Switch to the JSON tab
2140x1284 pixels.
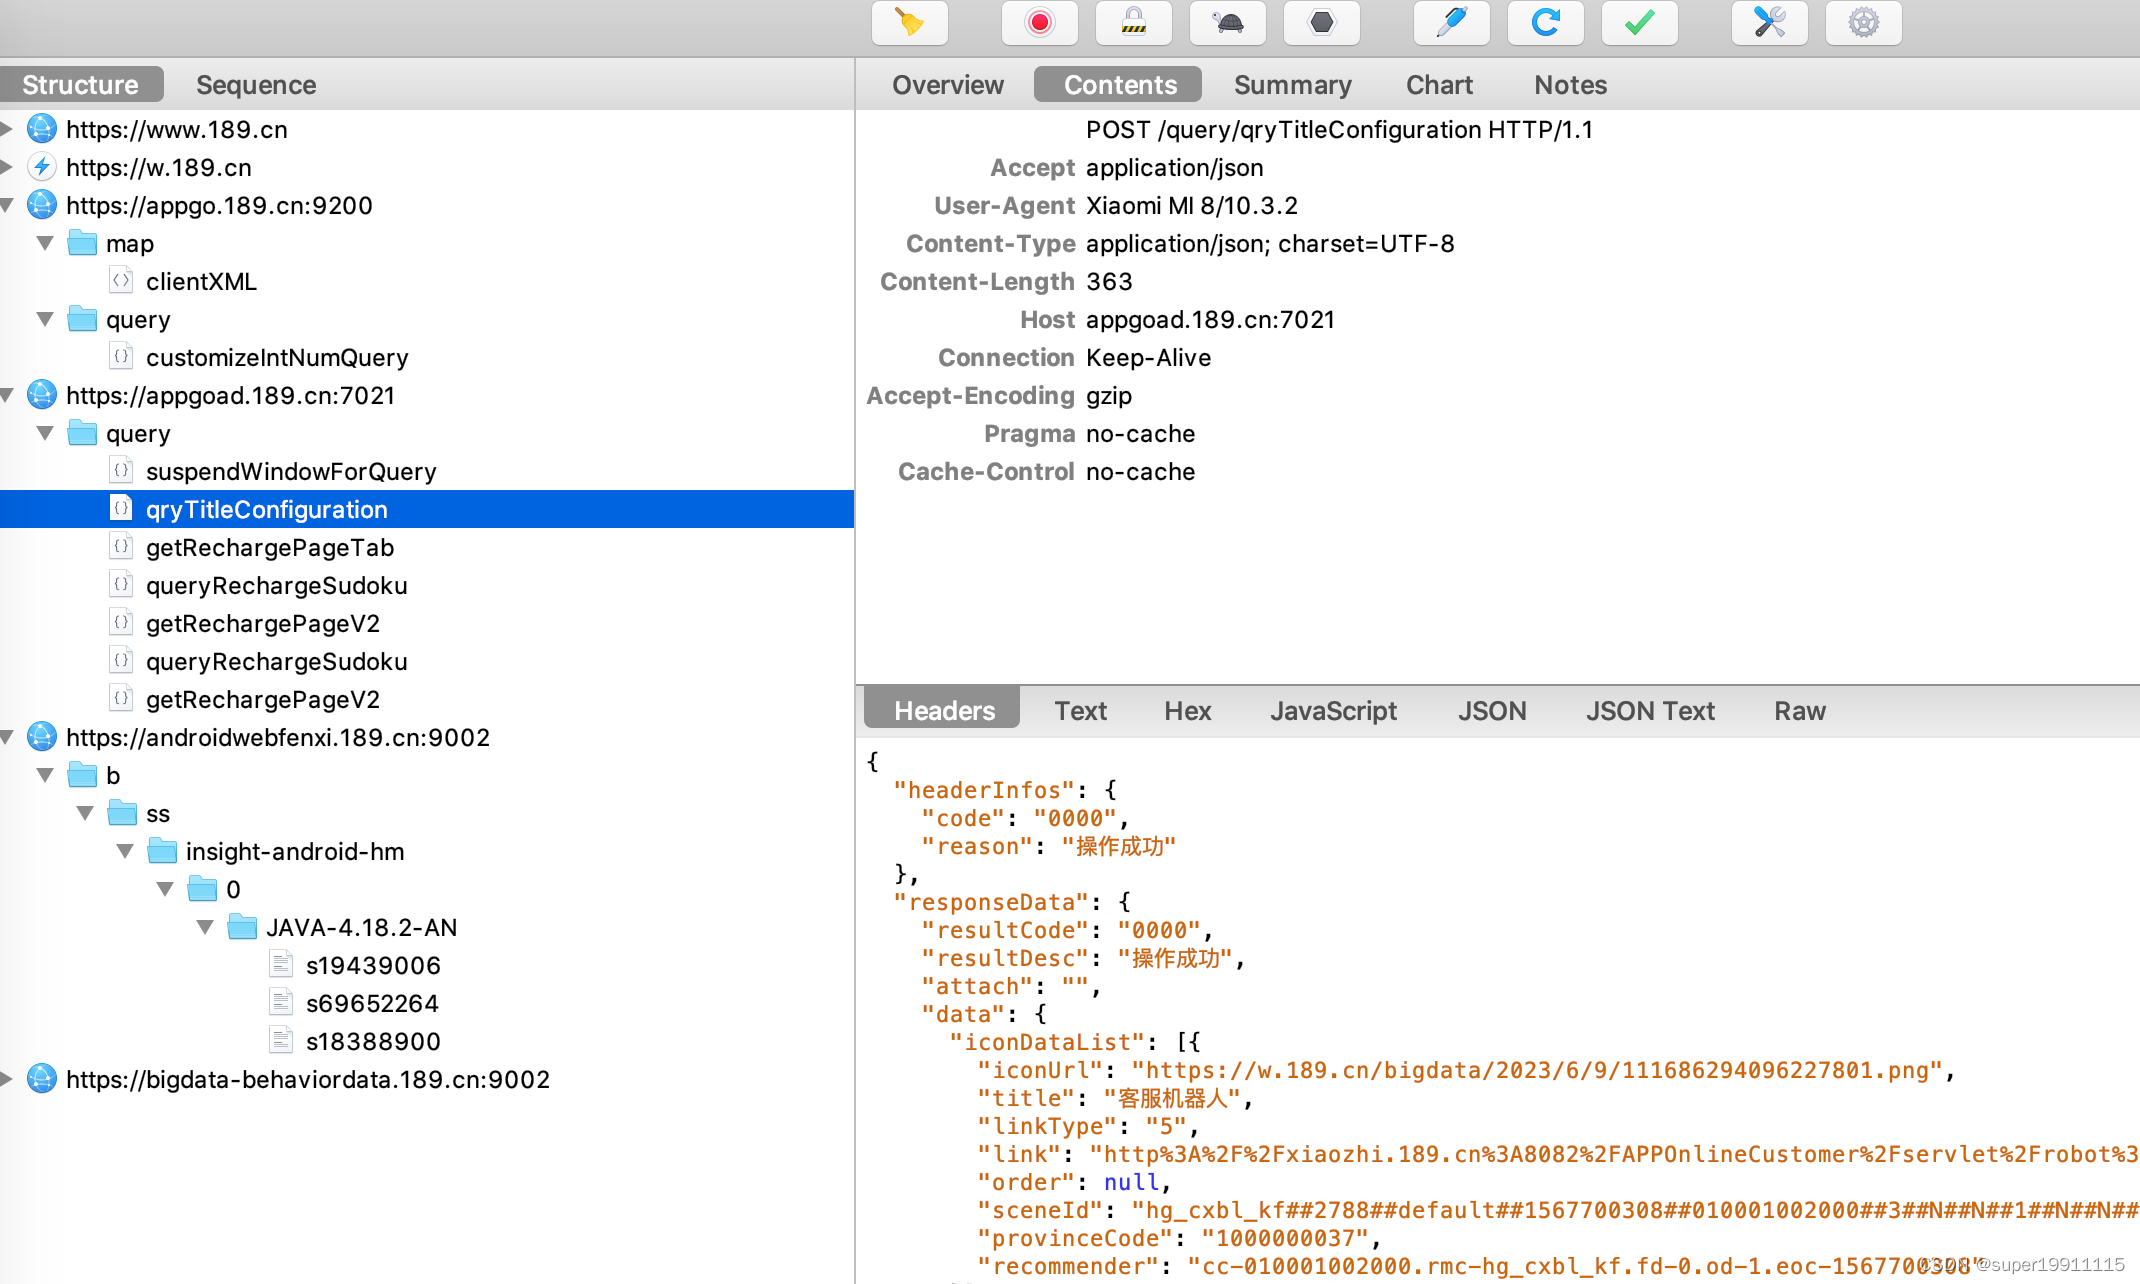[x=1489, y=709]
